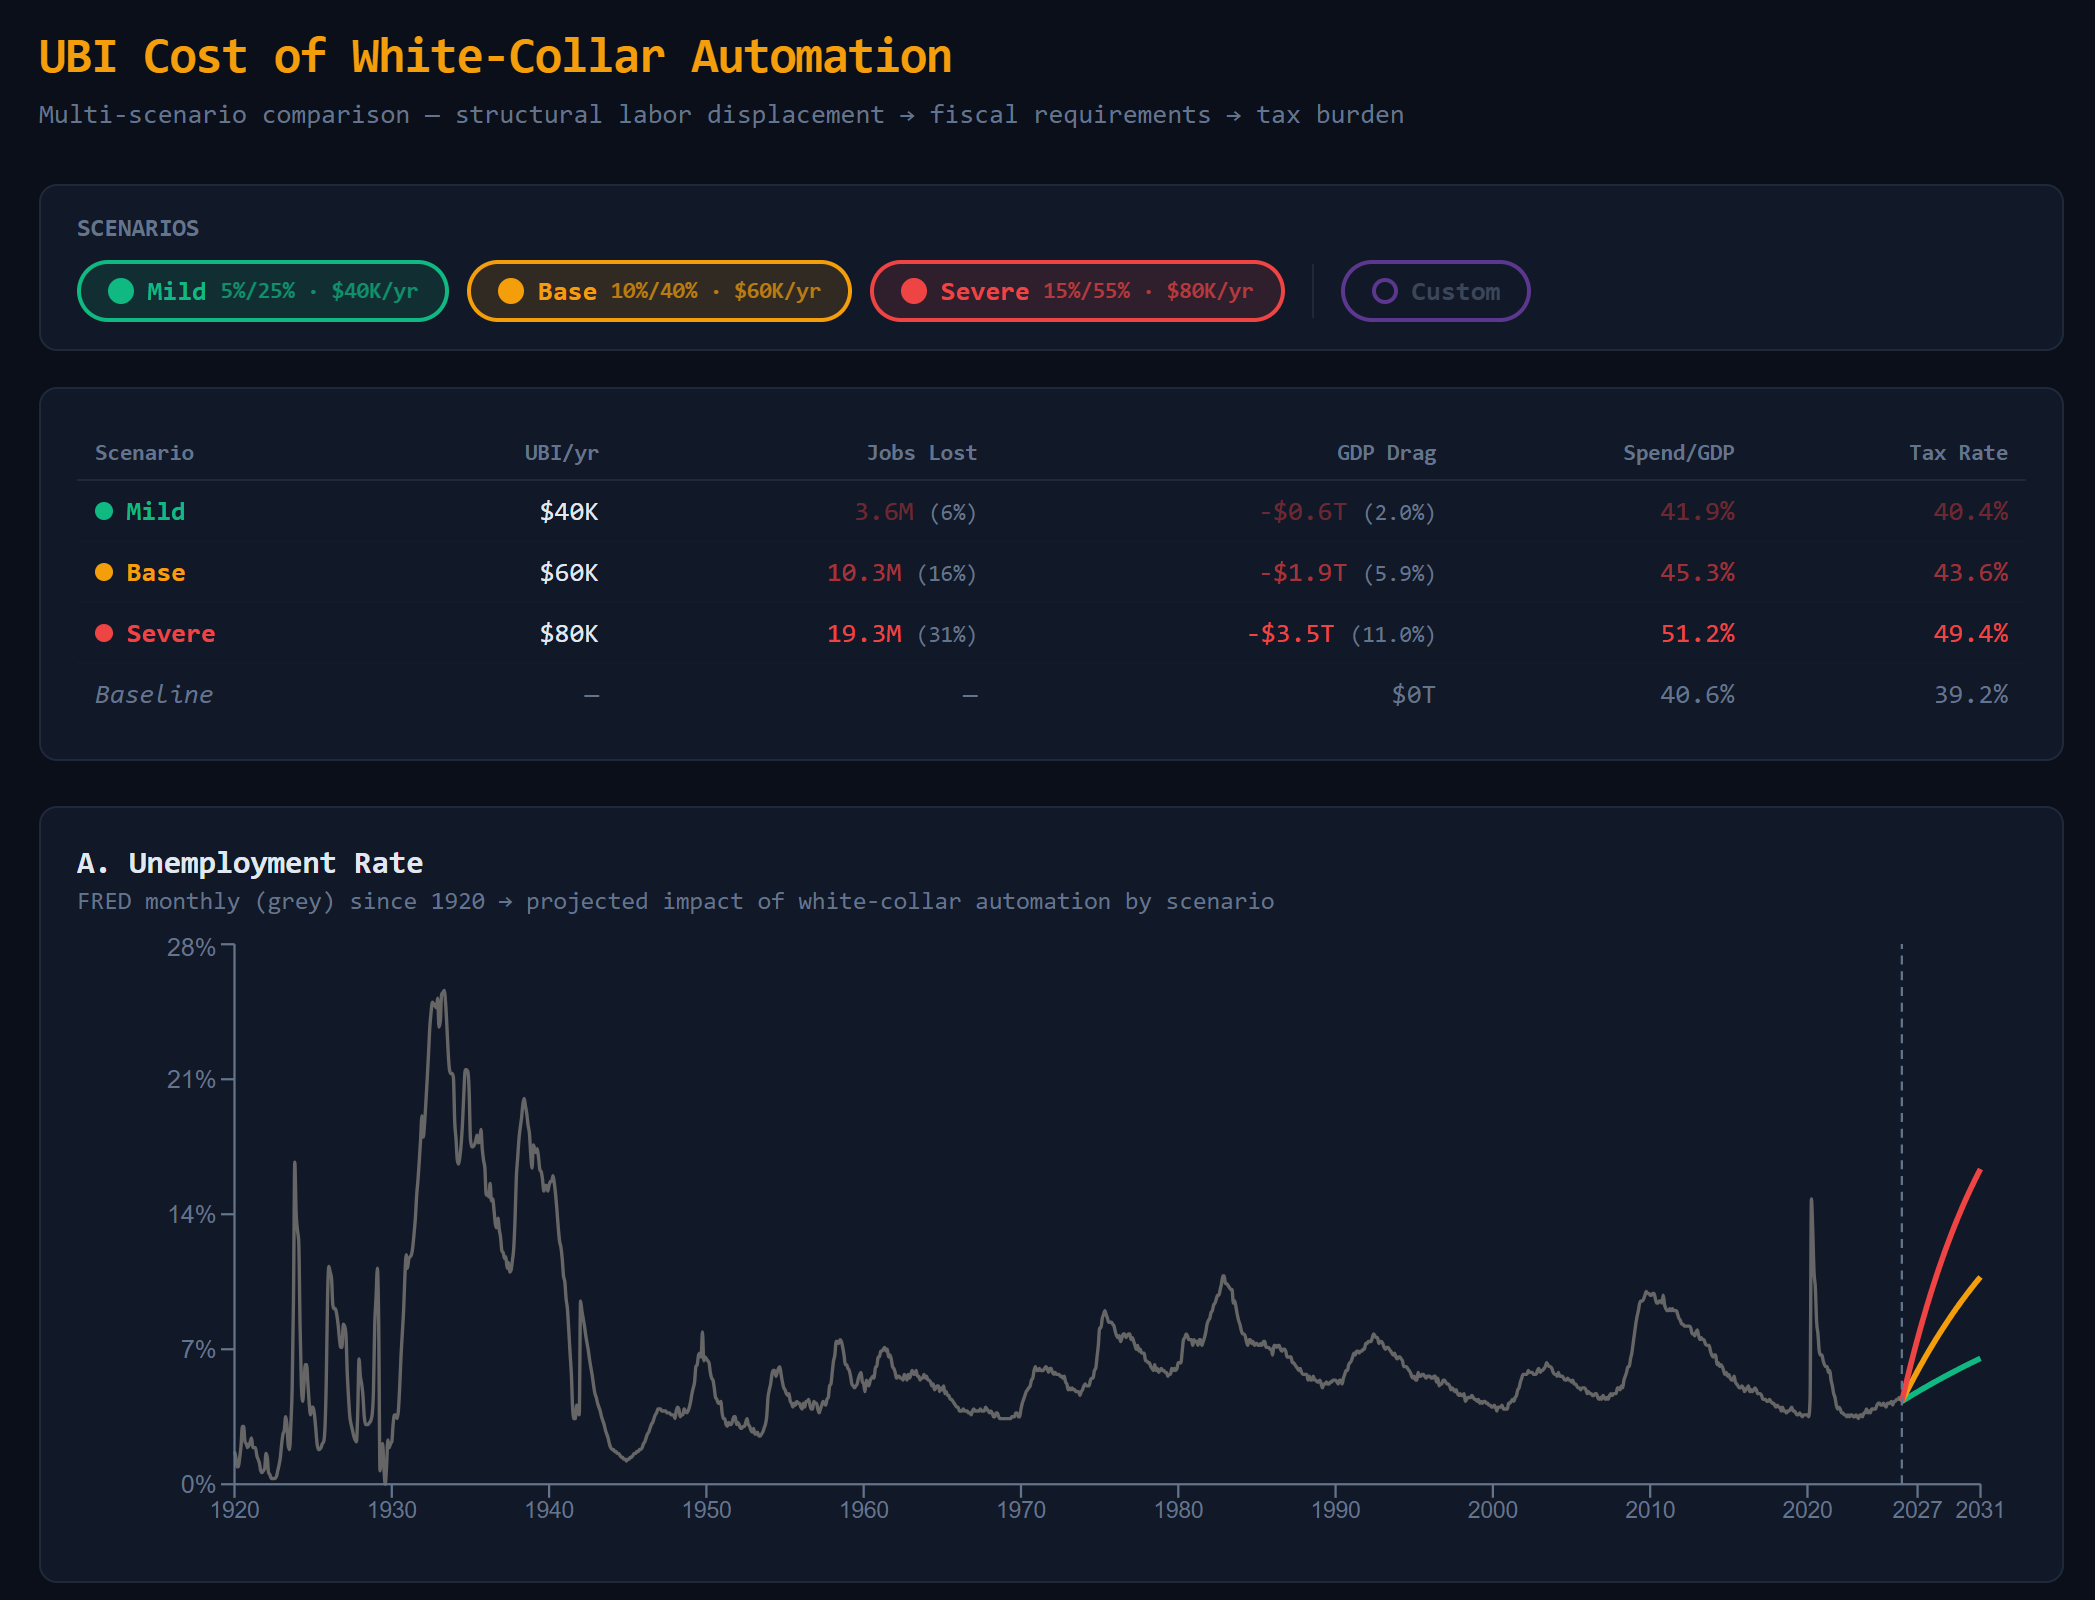Click the Unemployment Rate chart title

pos(250,863)
